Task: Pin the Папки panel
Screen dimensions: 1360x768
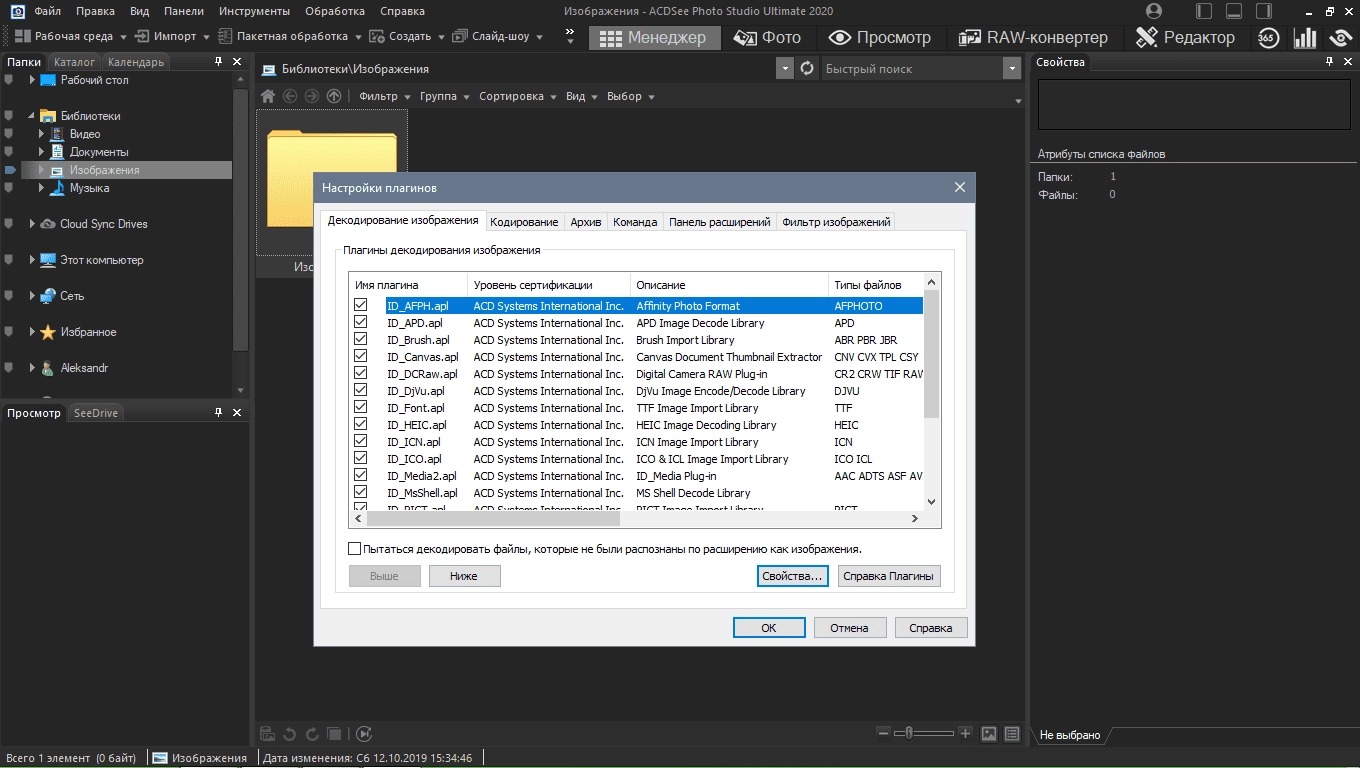Action: [219, 62]
